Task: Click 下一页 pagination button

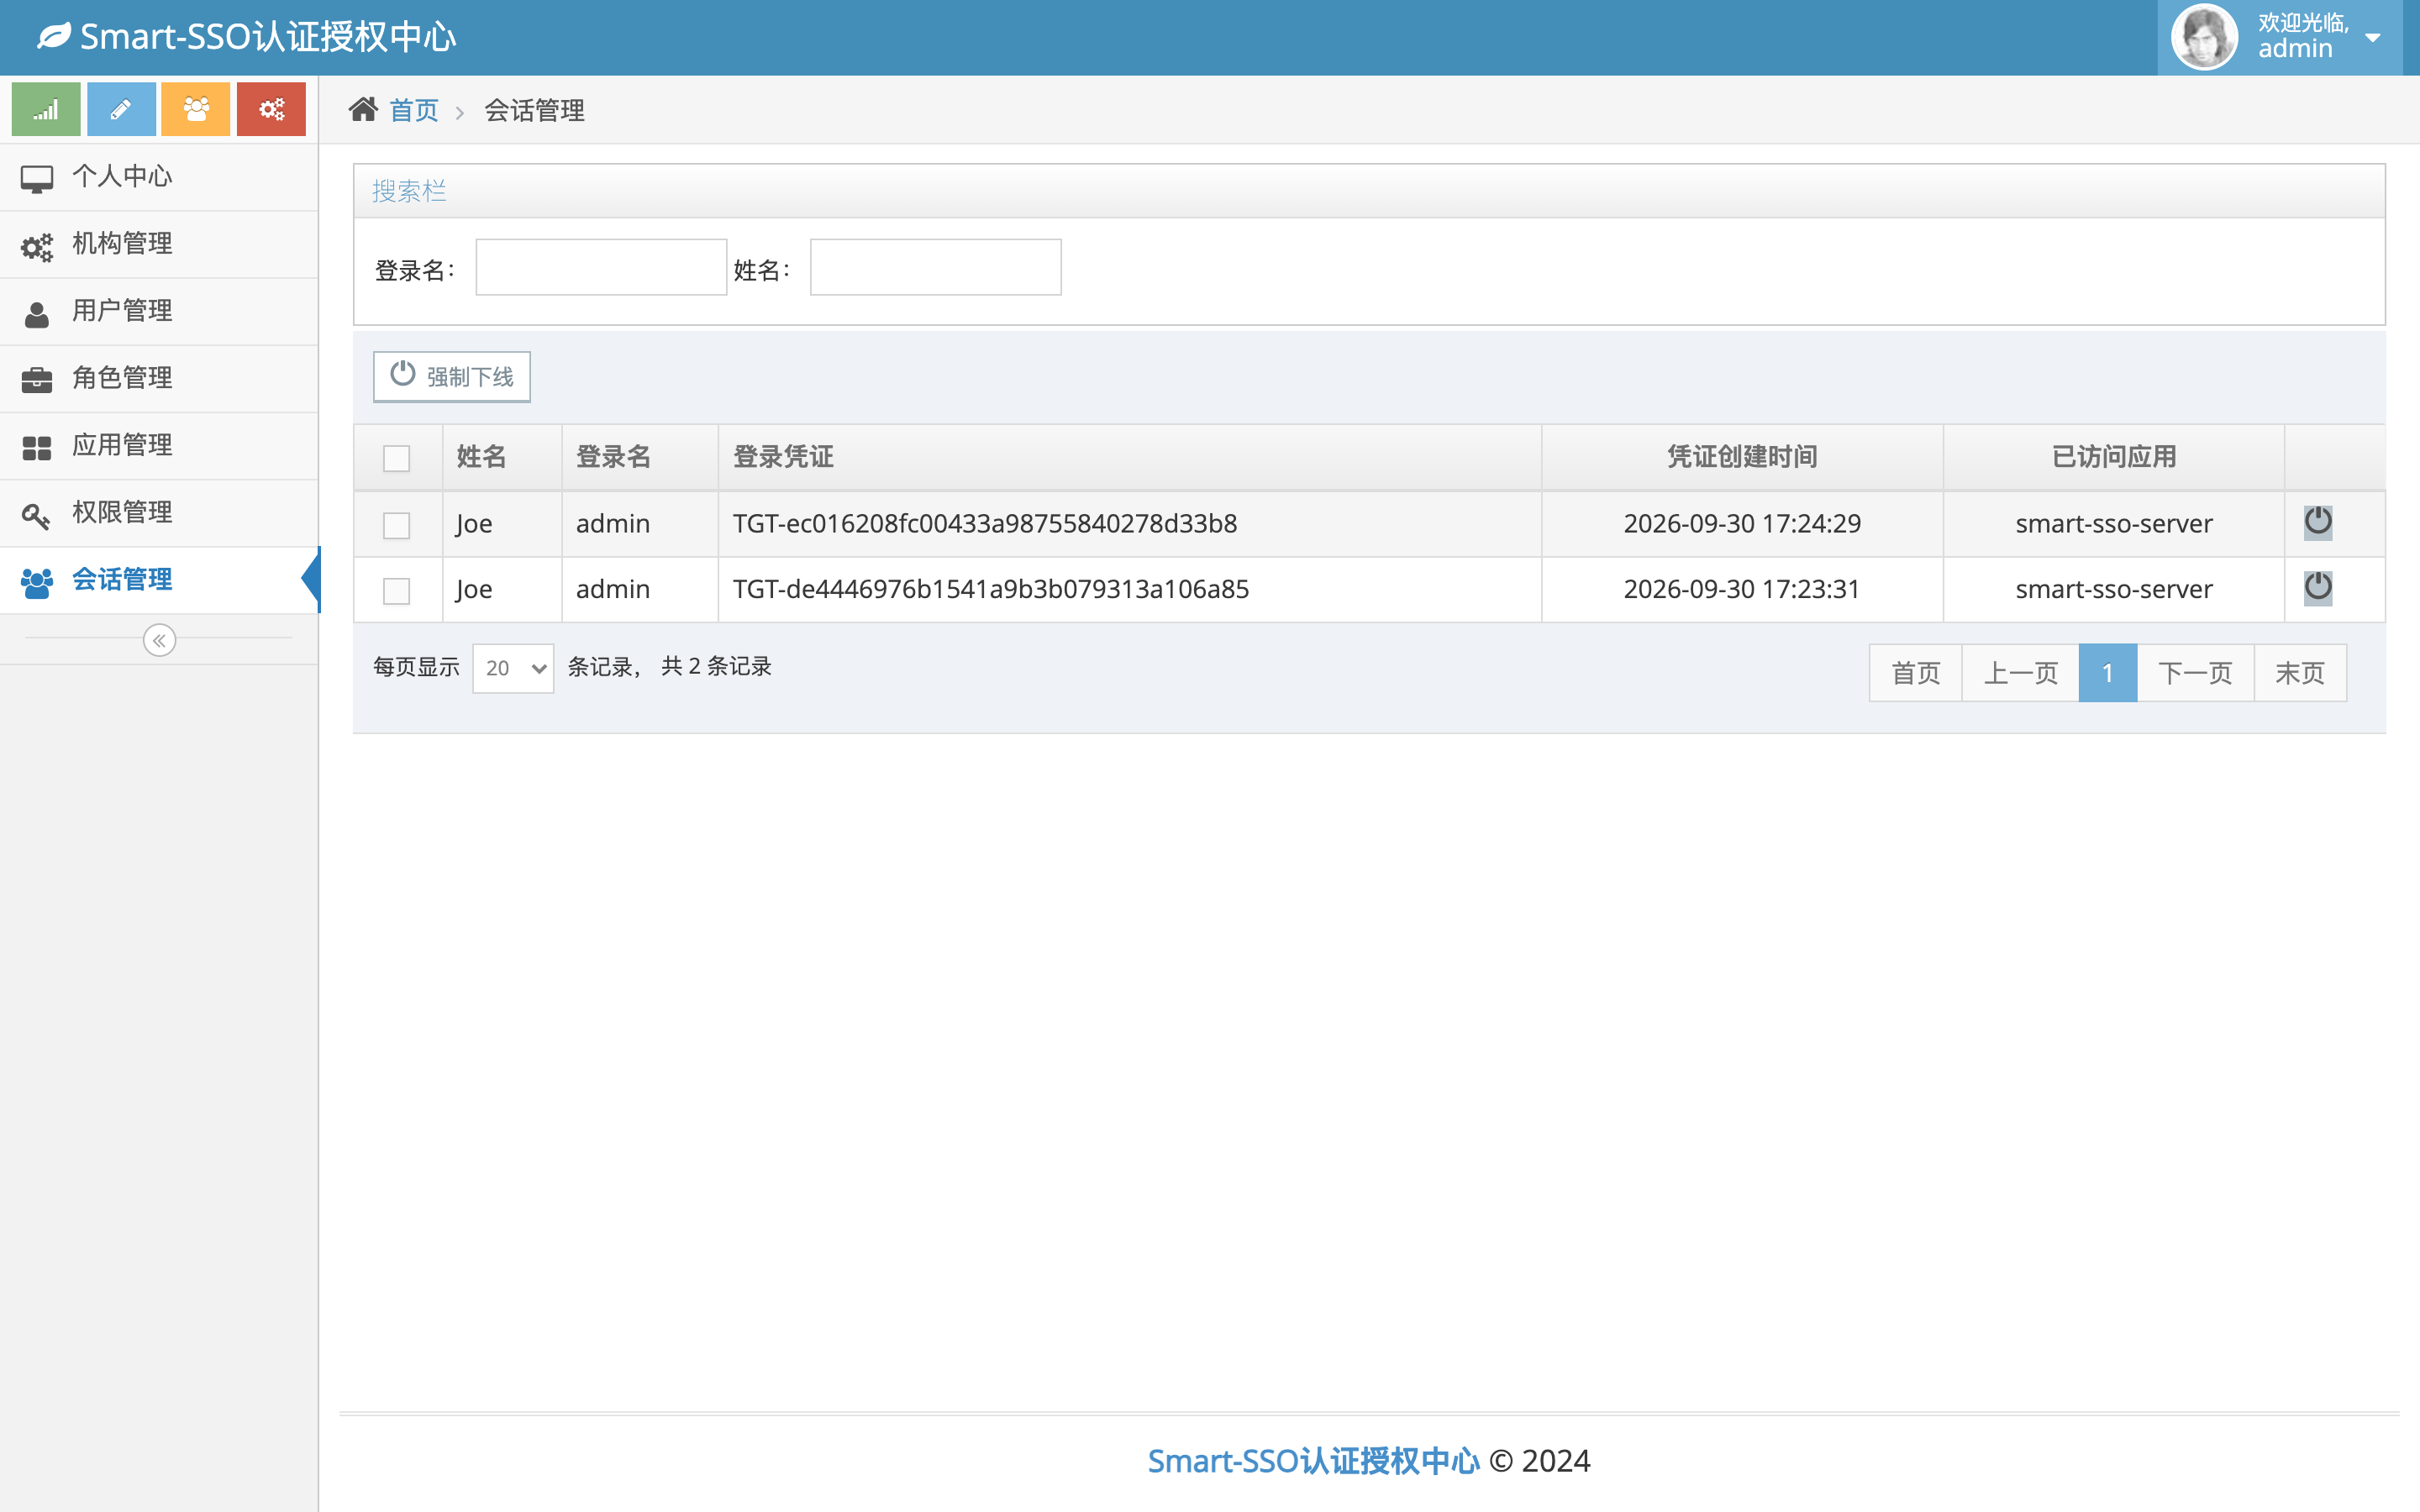Action: [2196, 673]
